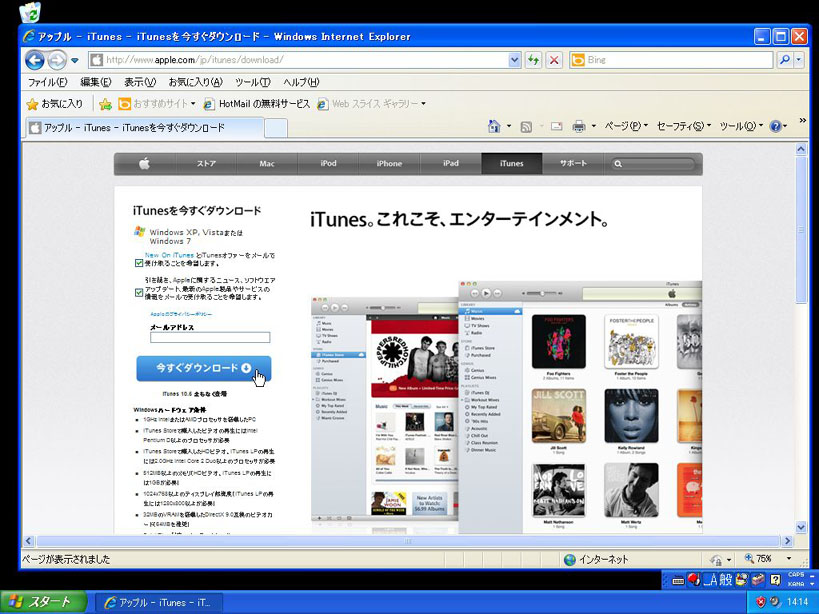This screenshot has width=819, height=614.
Task: Go forward with the Forward arrow button
Action: [56, 60]
